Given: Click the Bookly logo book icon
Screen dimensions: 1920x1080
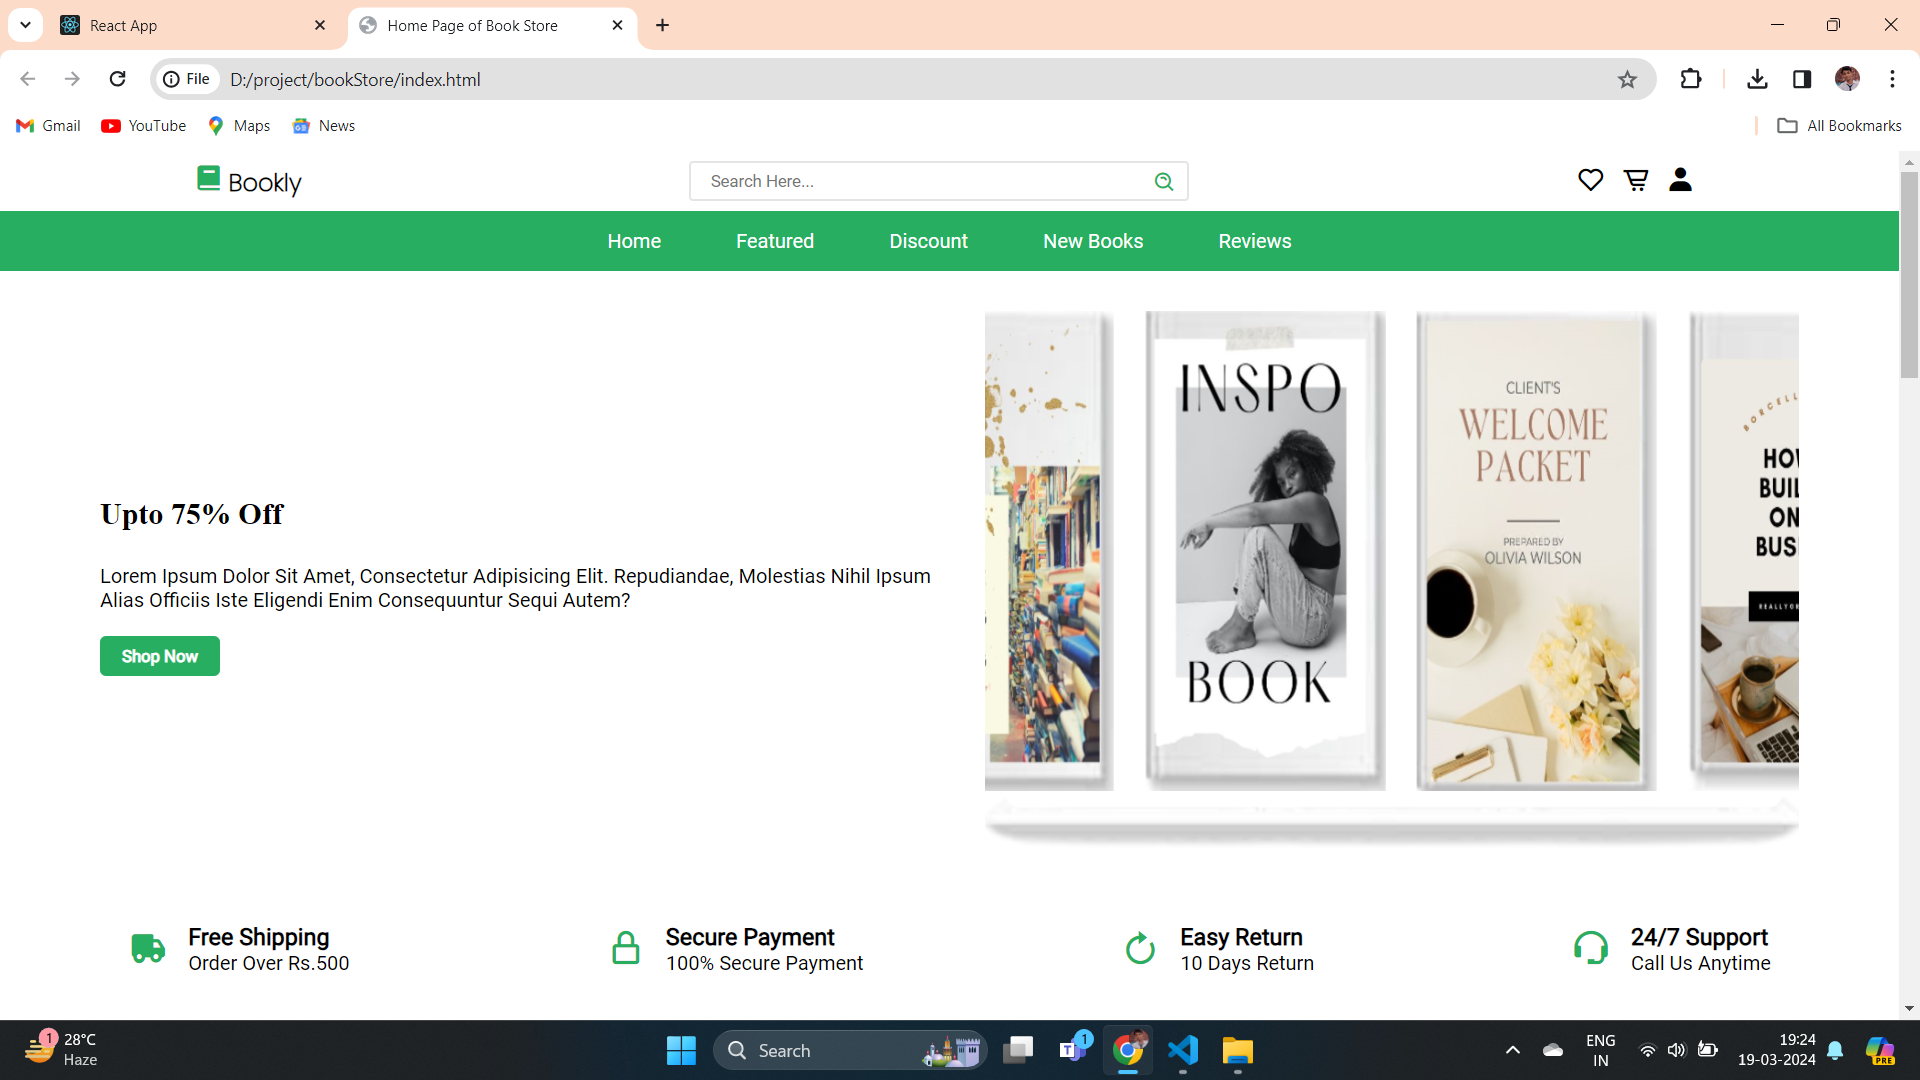Looking at the screenshot, I should click(208, 179).
